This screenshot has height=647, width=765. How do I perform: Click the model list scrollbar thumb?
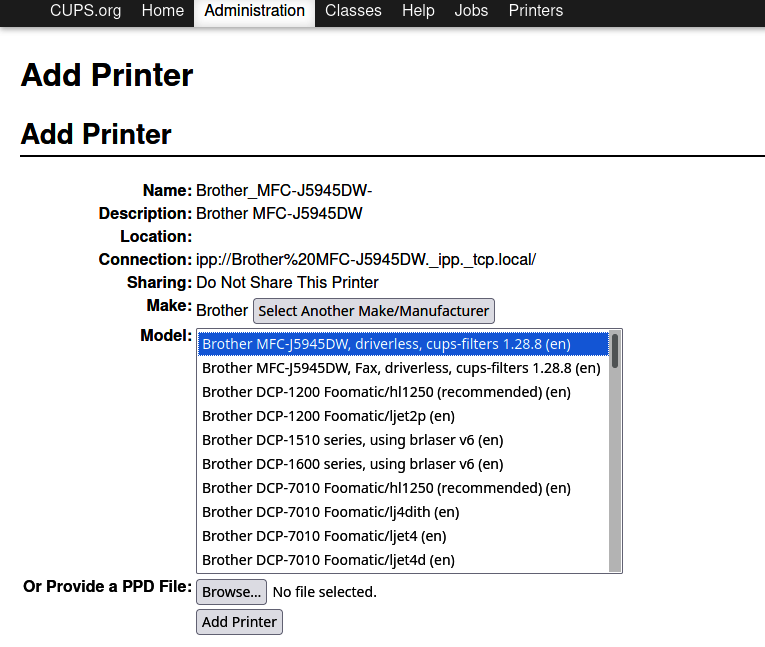[x=615, y=351]
